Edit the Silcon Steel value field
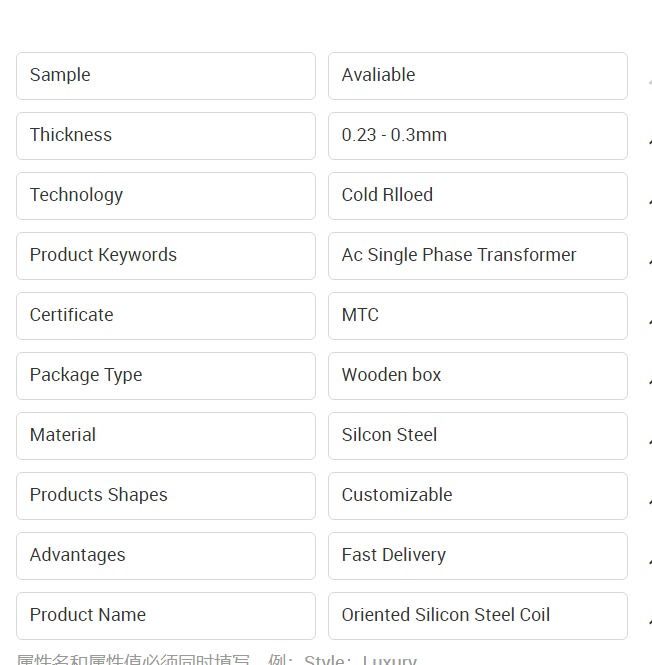 click(x=478, y=436)
